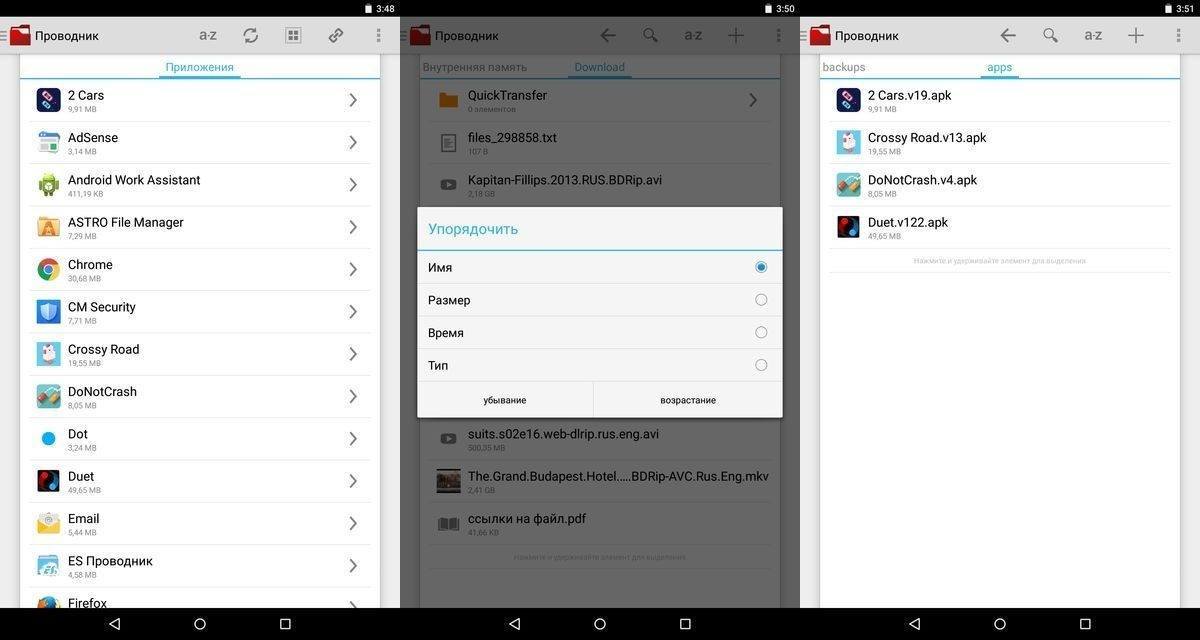This screenshot has width=1200, height=640.
Task: Expand the DoNotCrash row chevron
Action: click(x=353, y=396)
